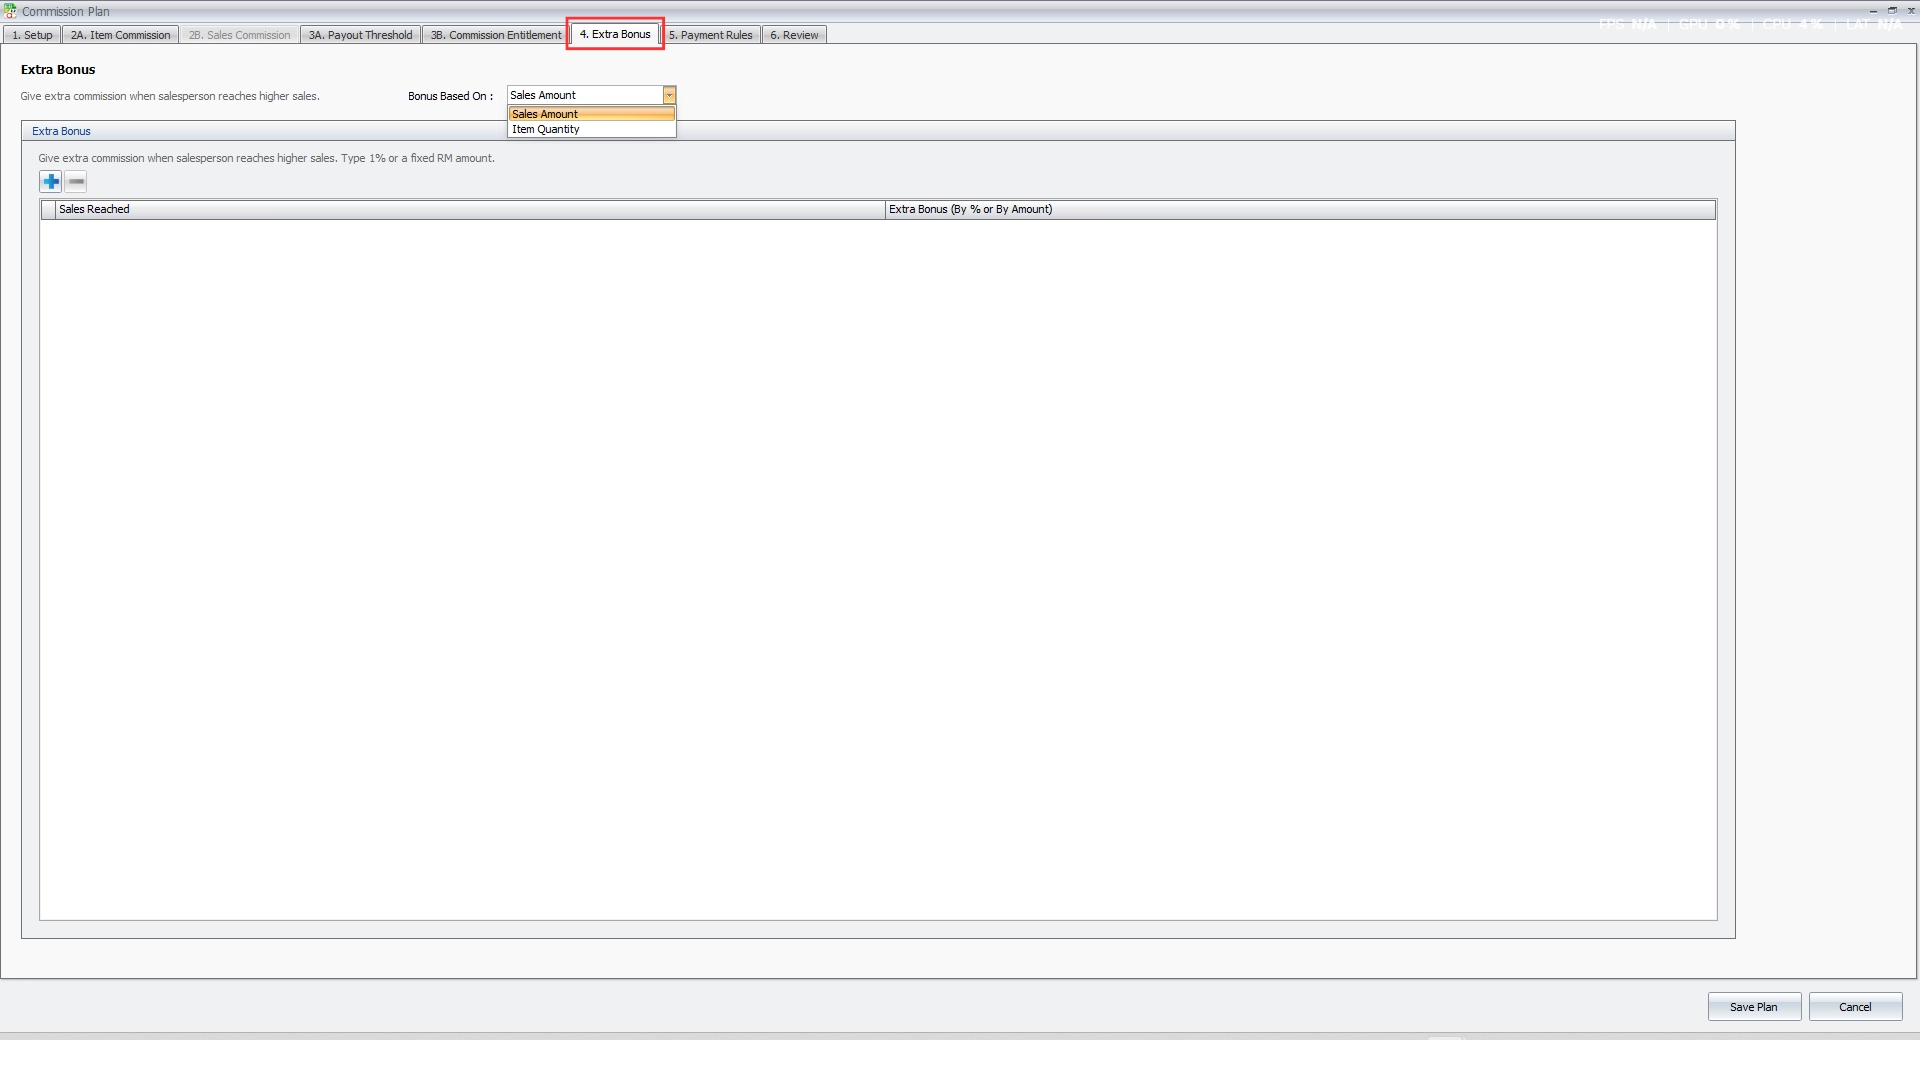Open the Bonus Based On dropdown arrow

coord(669,95)
